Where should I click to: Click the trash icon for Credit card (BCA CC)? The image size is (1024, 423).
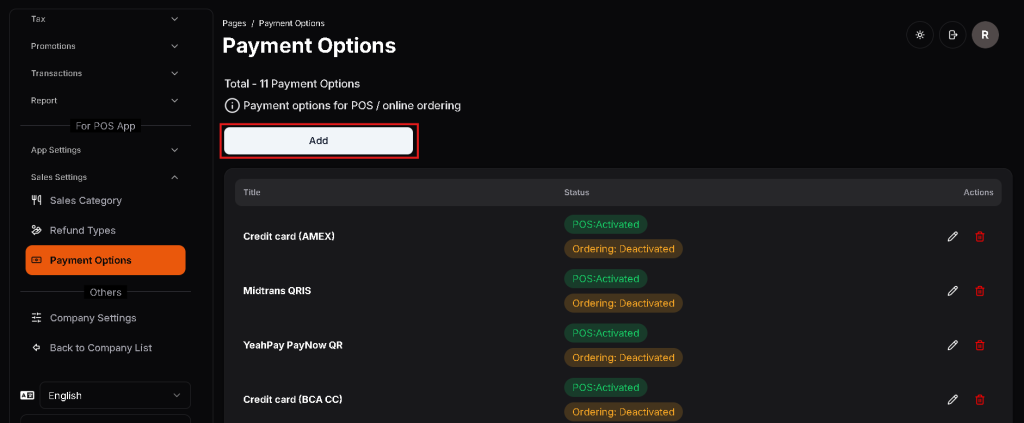(979, 399)
